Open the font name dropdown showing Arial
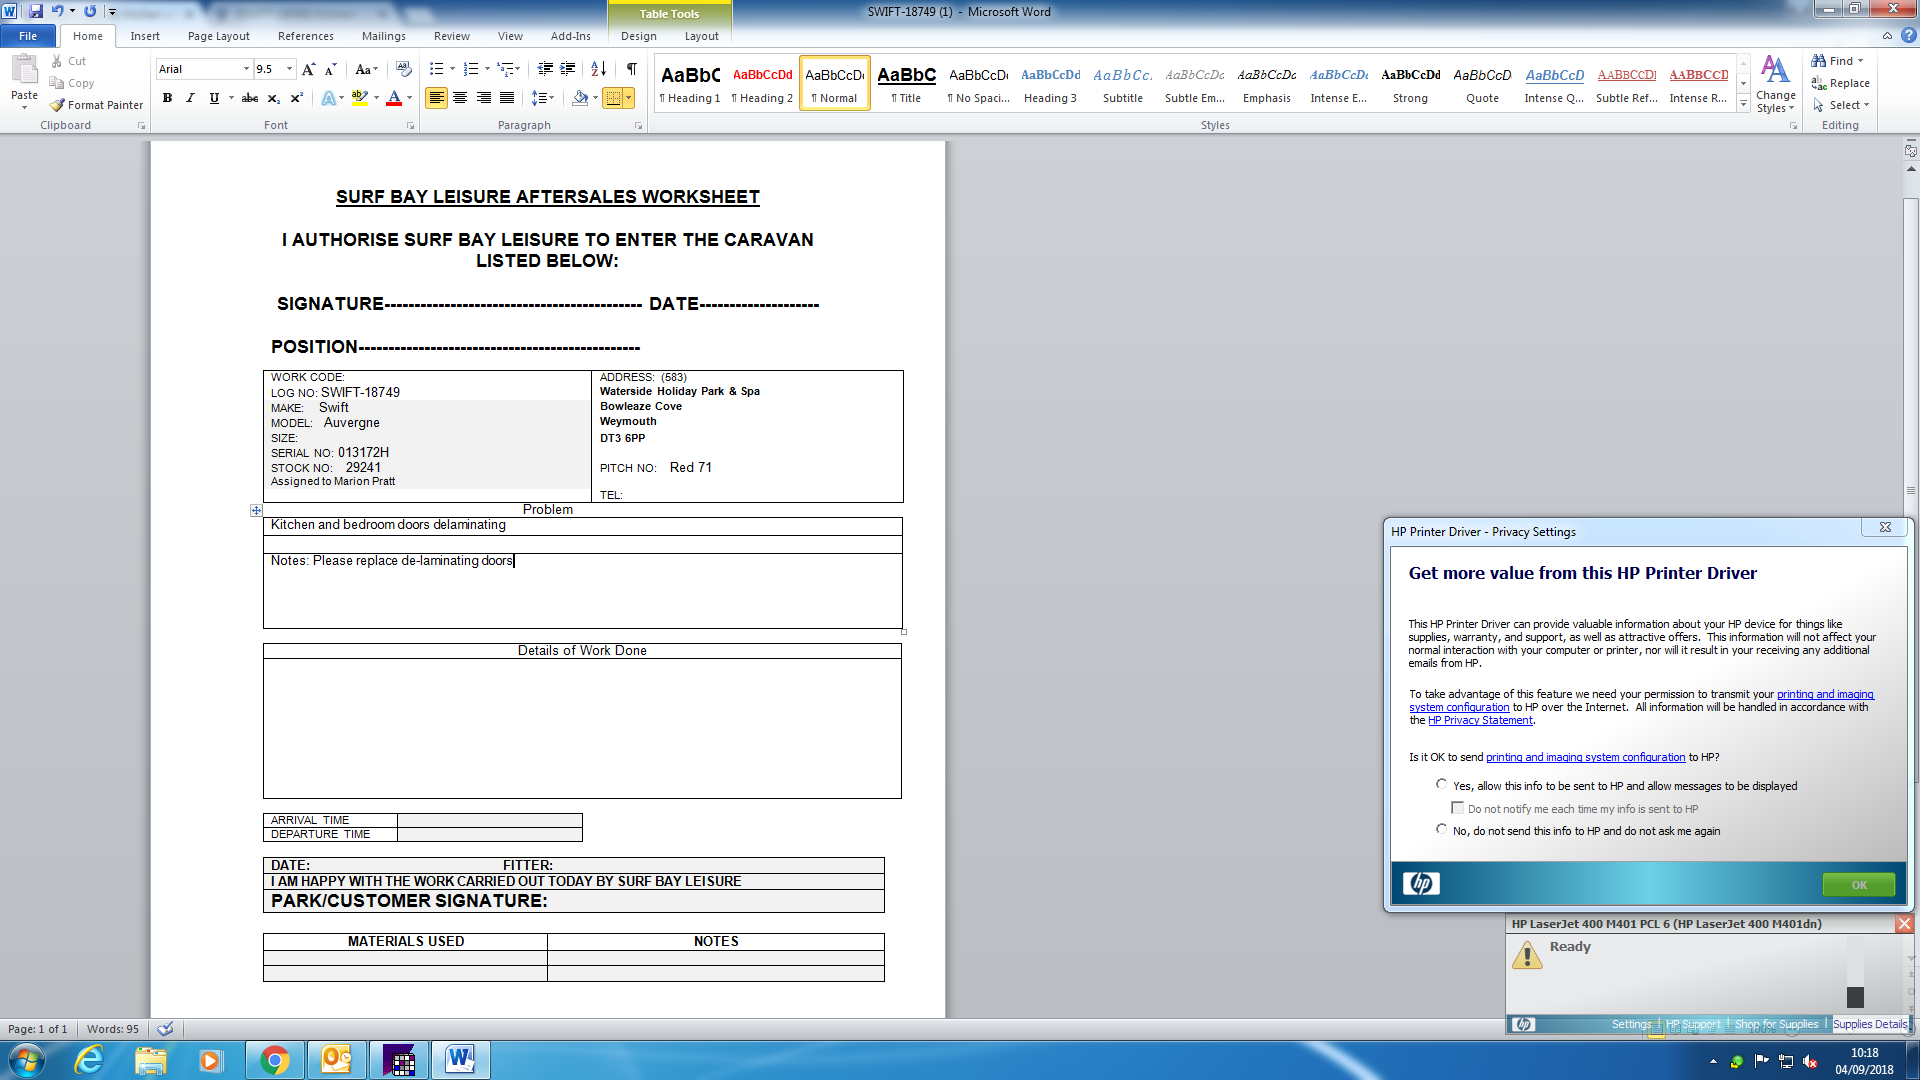1920x1080 pixels. (246, 69)
